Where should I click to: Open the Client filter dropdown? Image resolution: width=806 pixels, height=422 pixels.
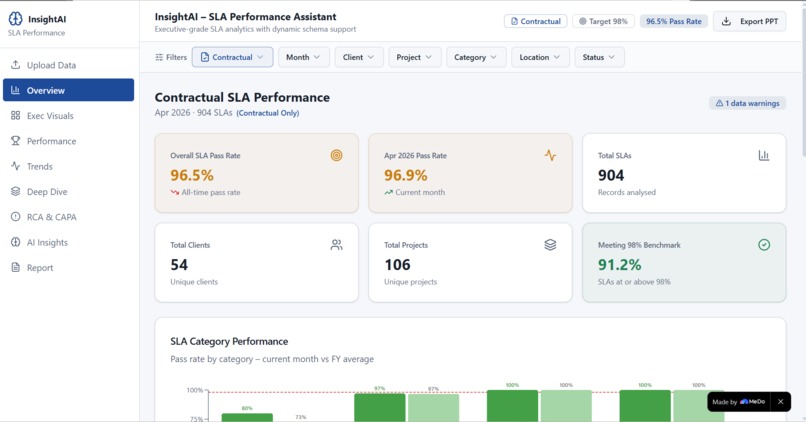coord(358,57)
